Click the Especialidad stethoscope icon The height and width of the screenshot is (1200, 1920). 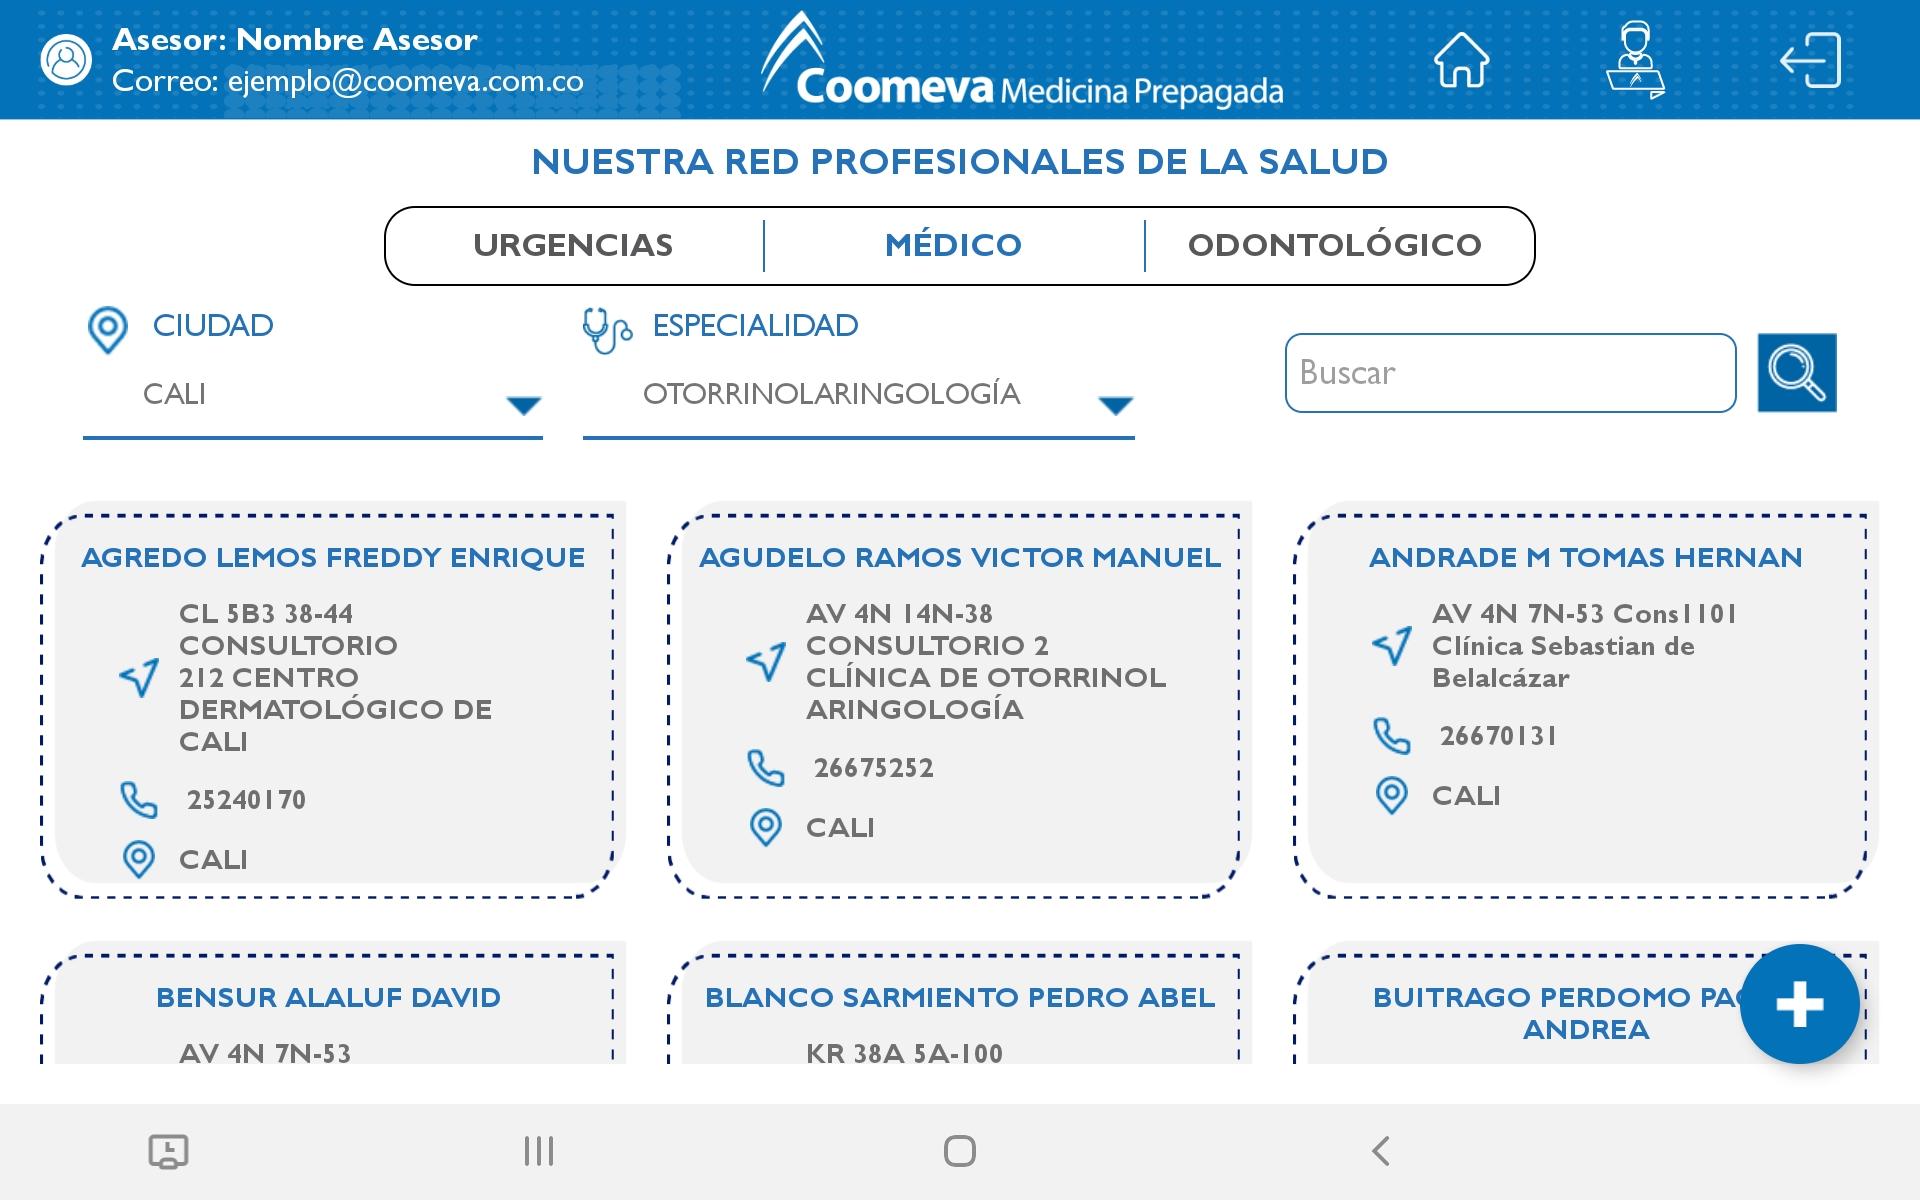click(607, 330)
